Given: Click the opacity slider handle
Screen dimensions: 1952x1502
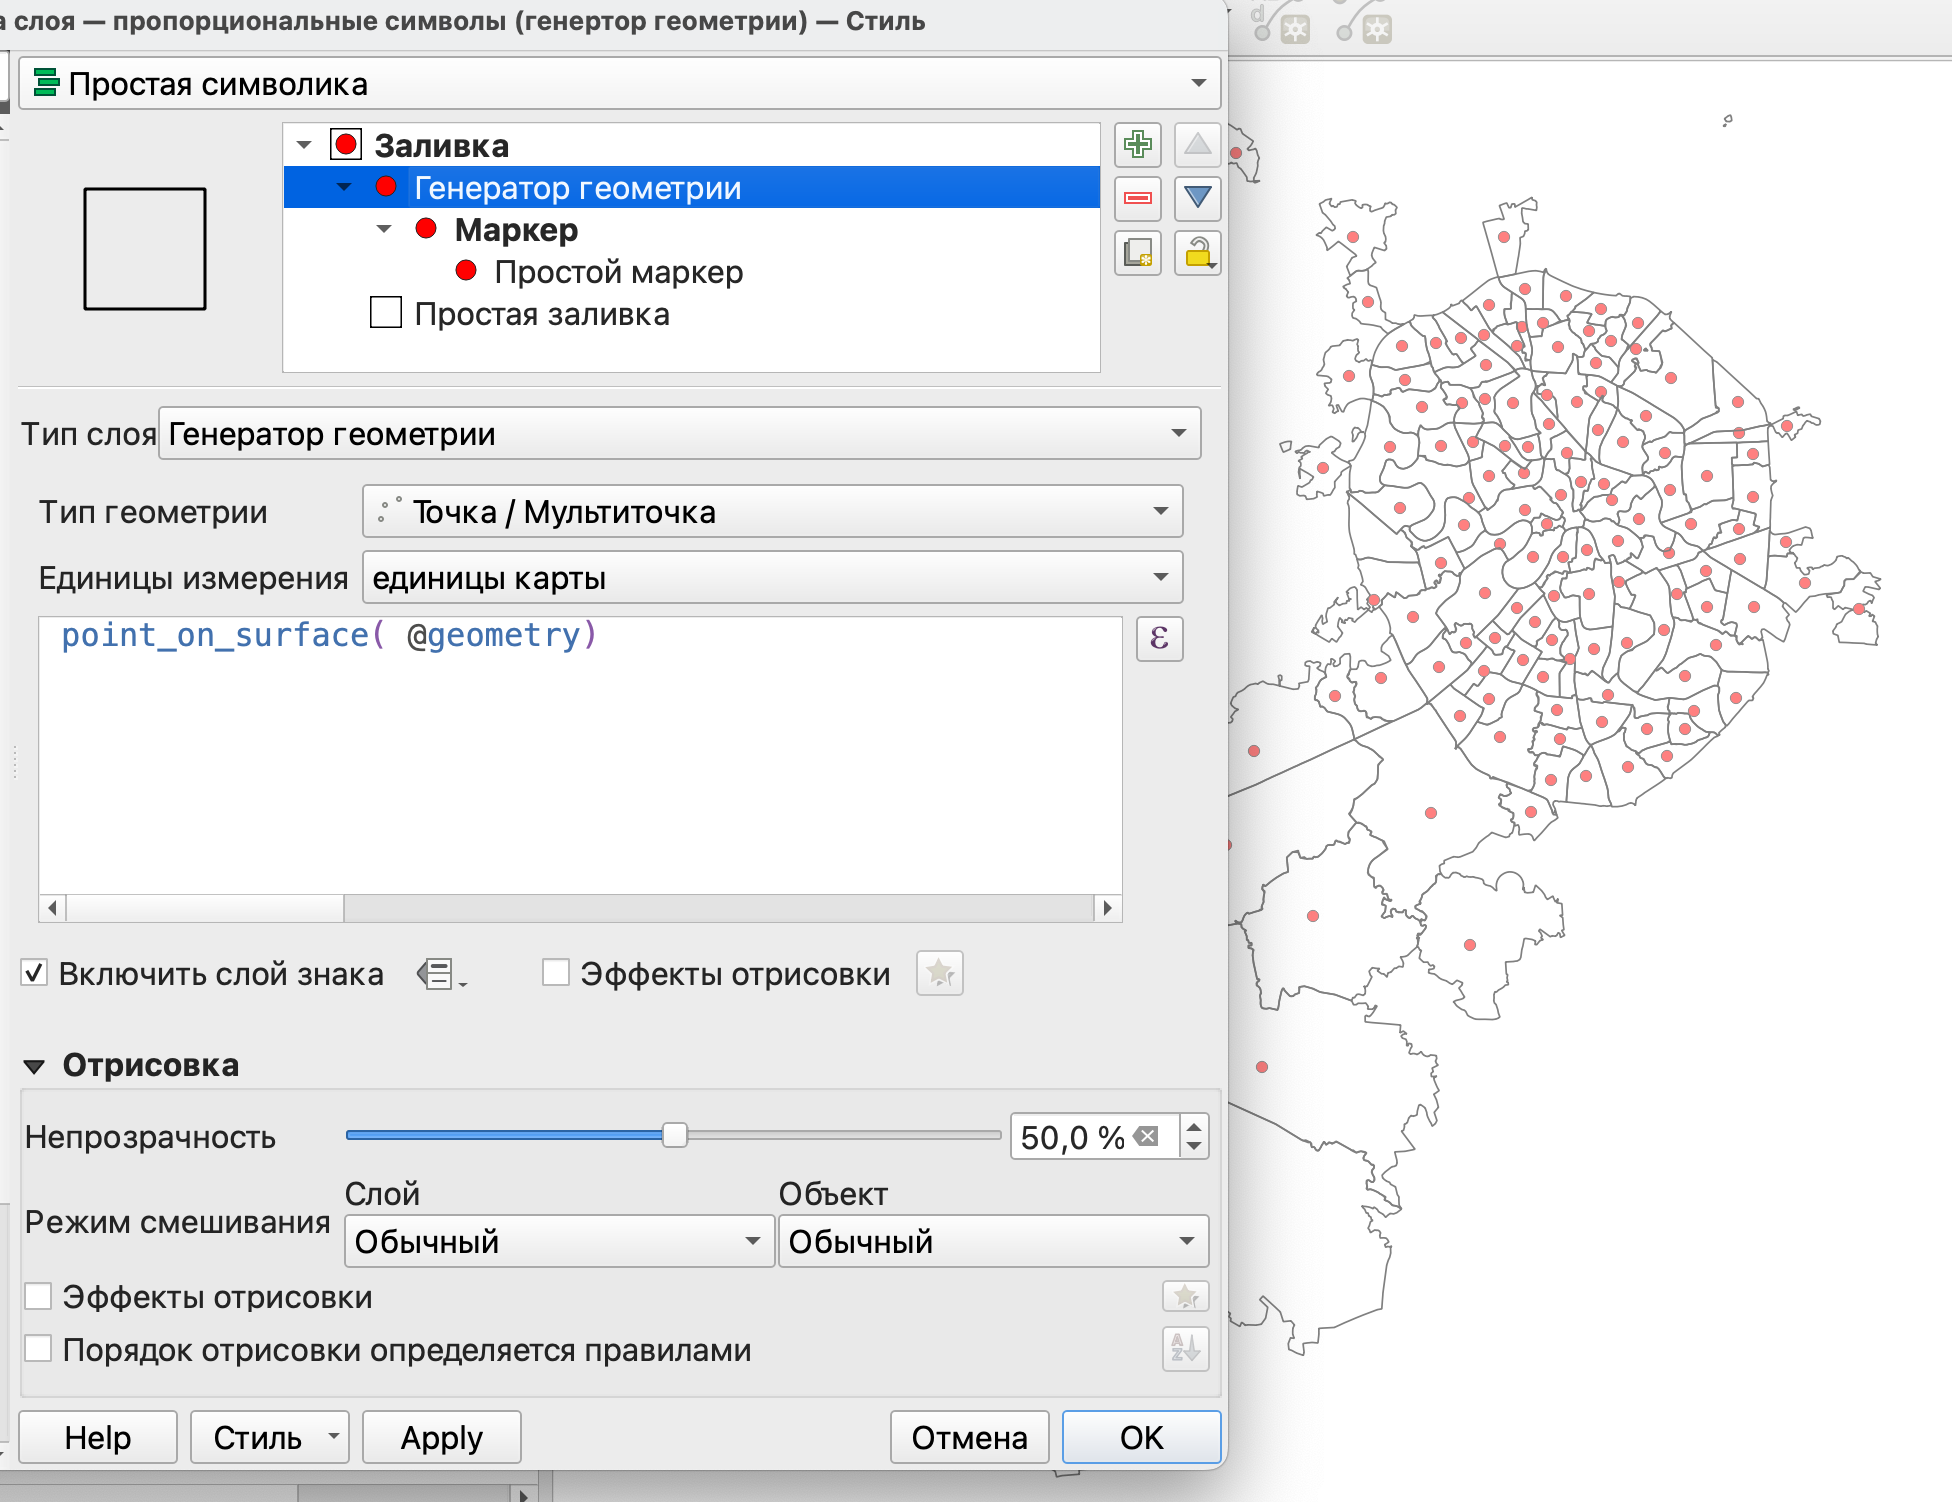Looking at the screenshot, I should coord(675,1136).
